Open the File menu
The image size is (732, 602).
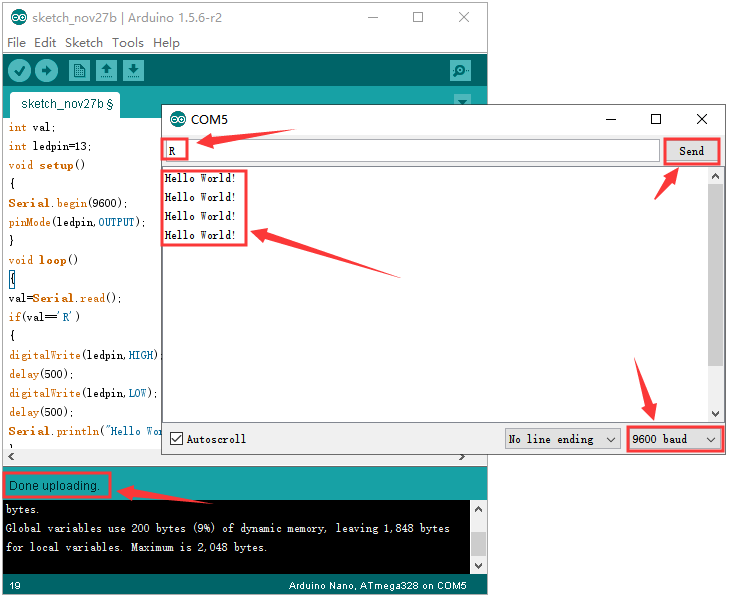pos(16,43)
